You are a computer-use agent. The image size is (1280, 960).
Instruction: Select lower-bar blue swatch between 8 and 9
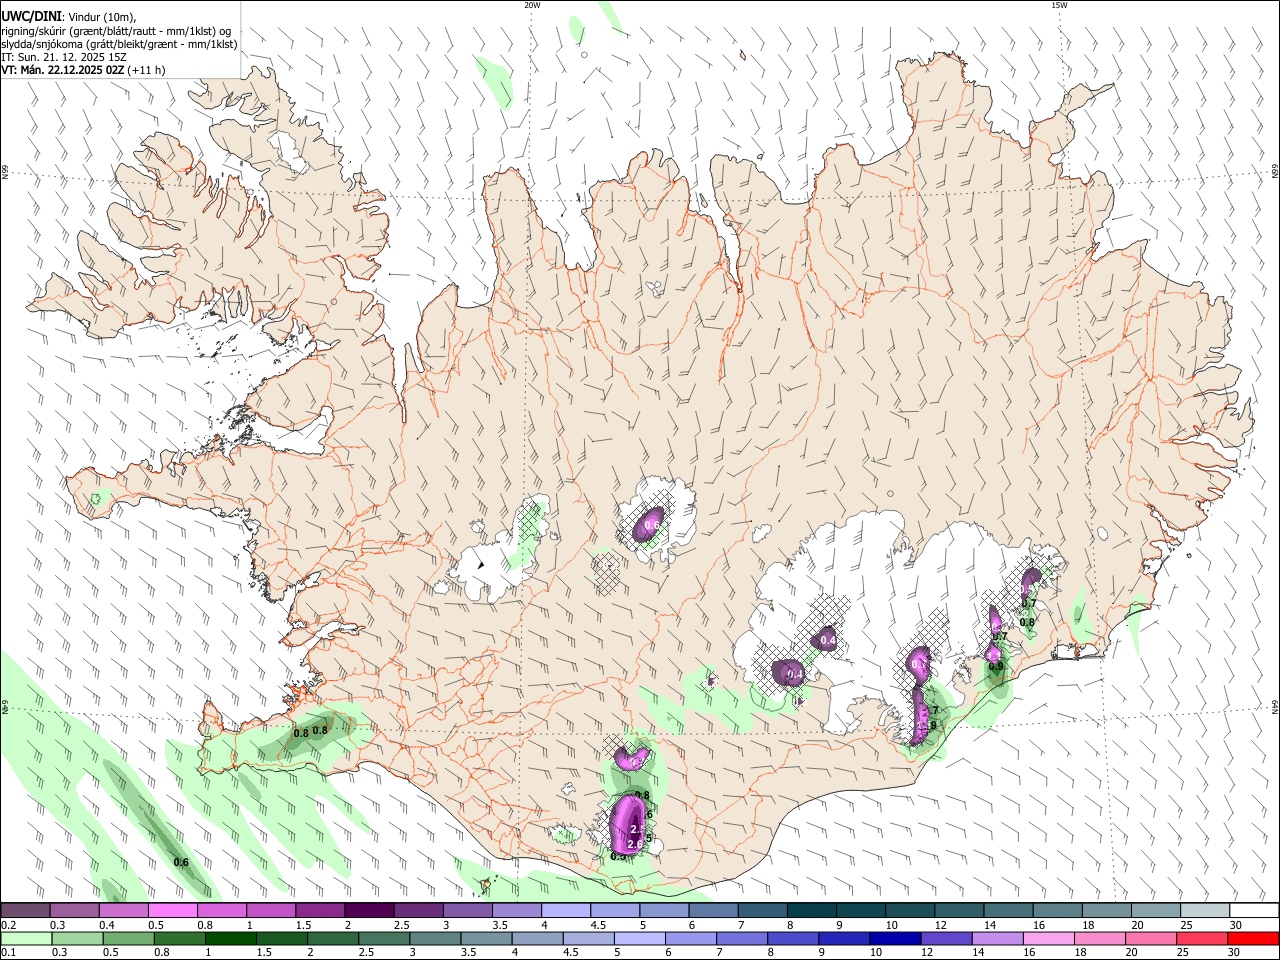(x=793, y=939)
